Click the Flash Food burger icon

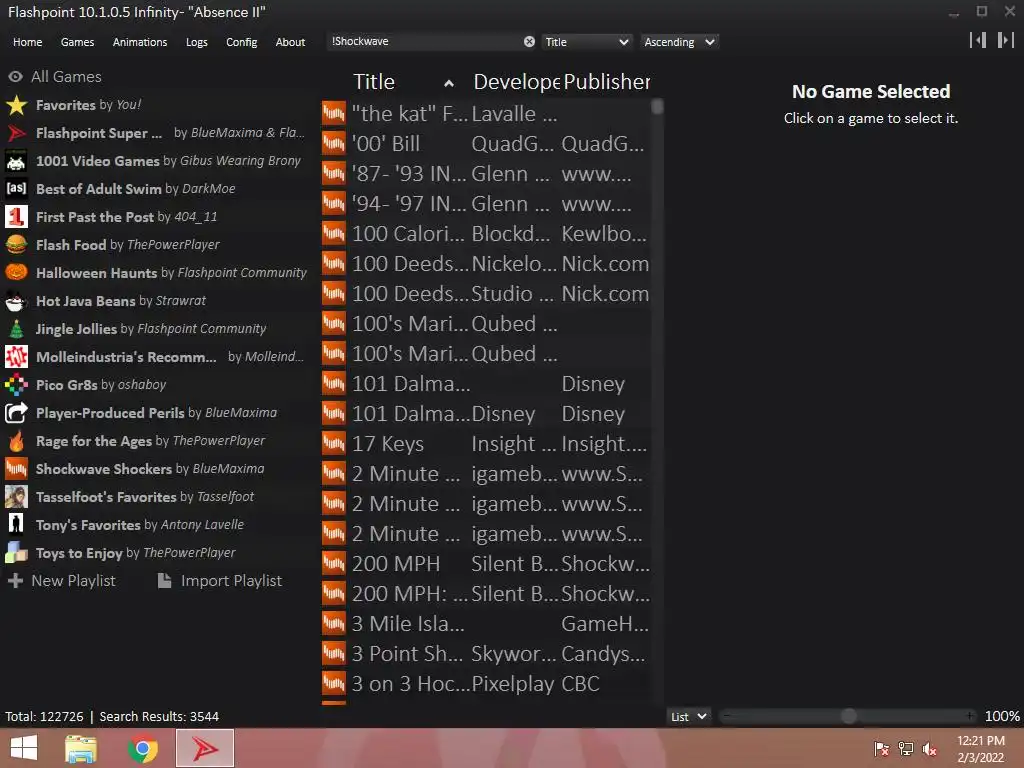click(x=16, y=245)
